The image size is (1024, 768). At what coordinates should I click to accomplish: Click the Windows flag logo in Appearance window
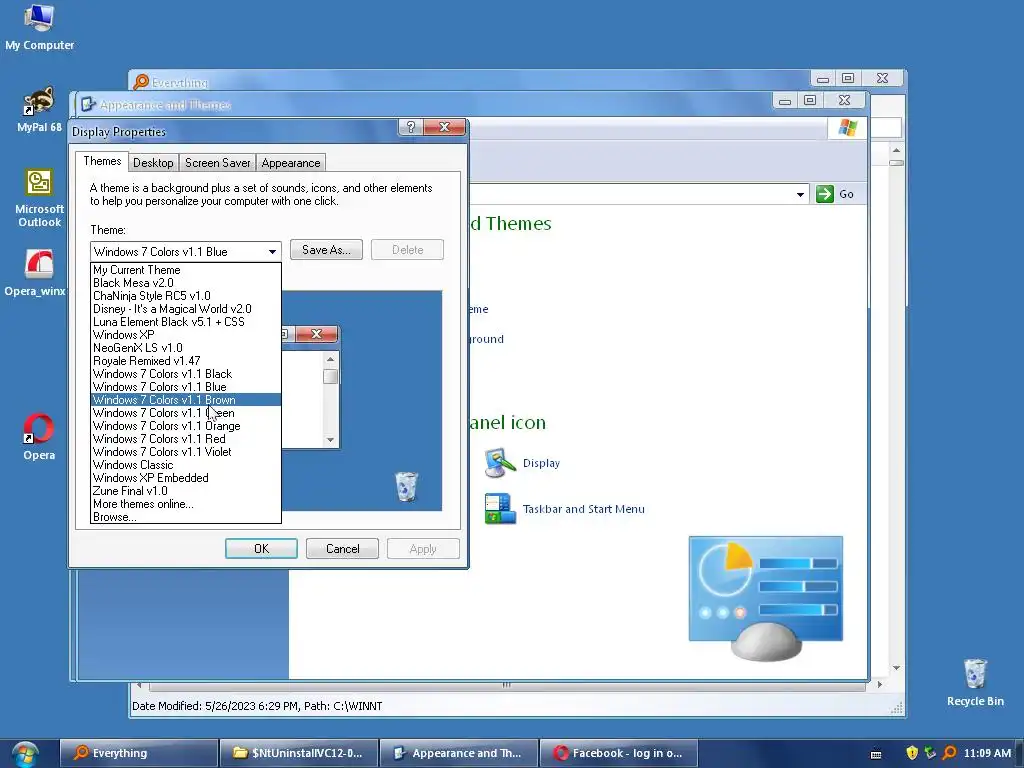coord(848,127)
